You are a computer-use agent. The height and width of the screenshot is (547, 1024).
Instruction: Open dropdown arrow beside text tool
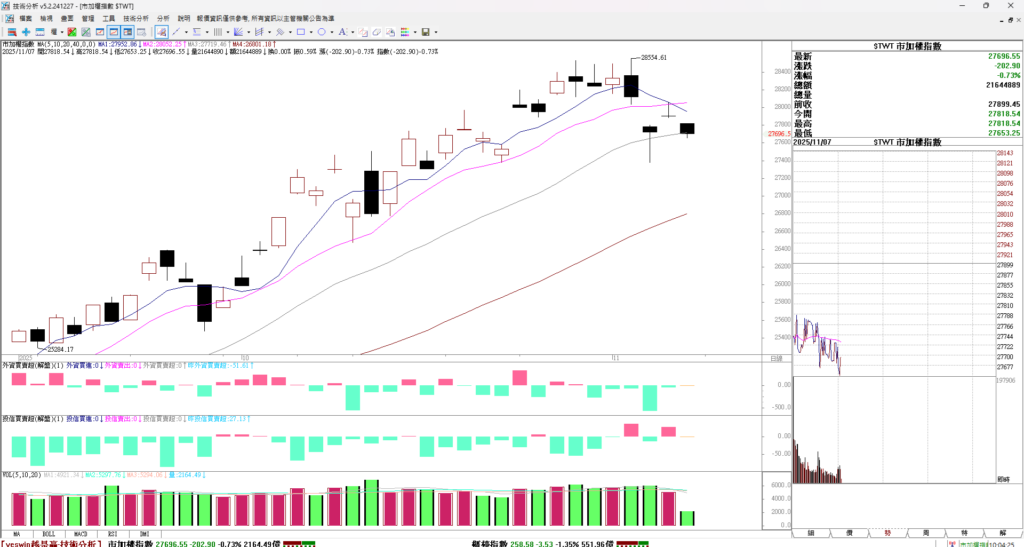[x=353, y=32]
